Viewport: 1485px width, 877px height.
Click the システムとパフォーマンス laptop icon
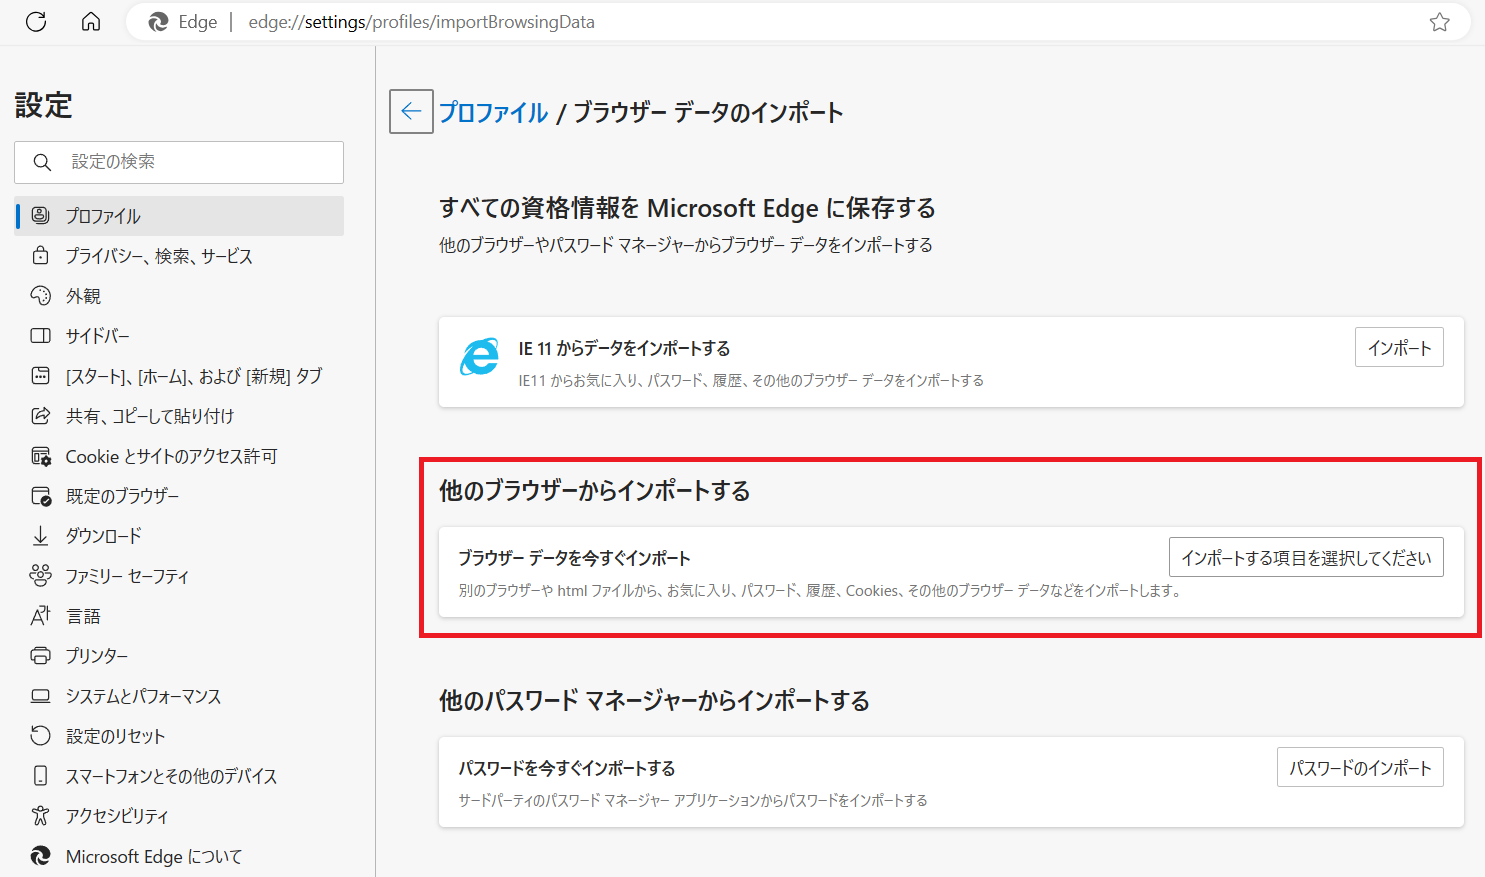coord(40,696)
